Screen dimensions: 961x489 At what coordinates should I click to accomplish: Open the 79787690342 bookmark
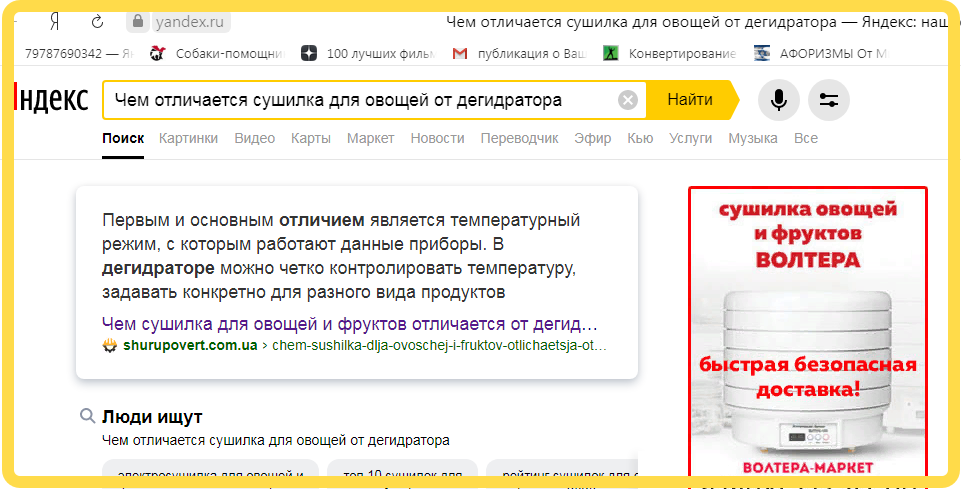[78, 53]
